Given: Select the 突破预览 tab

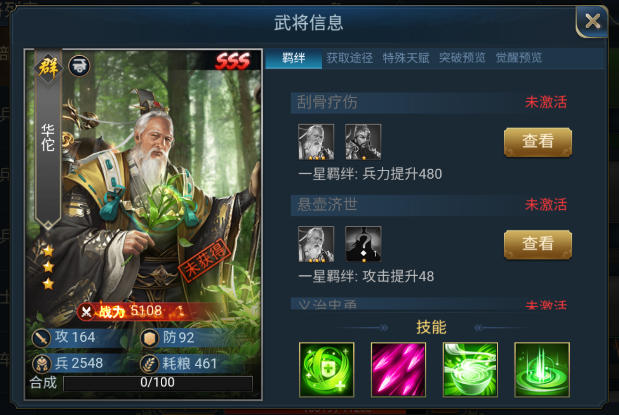Looking at the screenshot, I should click(x=462, y=58).
